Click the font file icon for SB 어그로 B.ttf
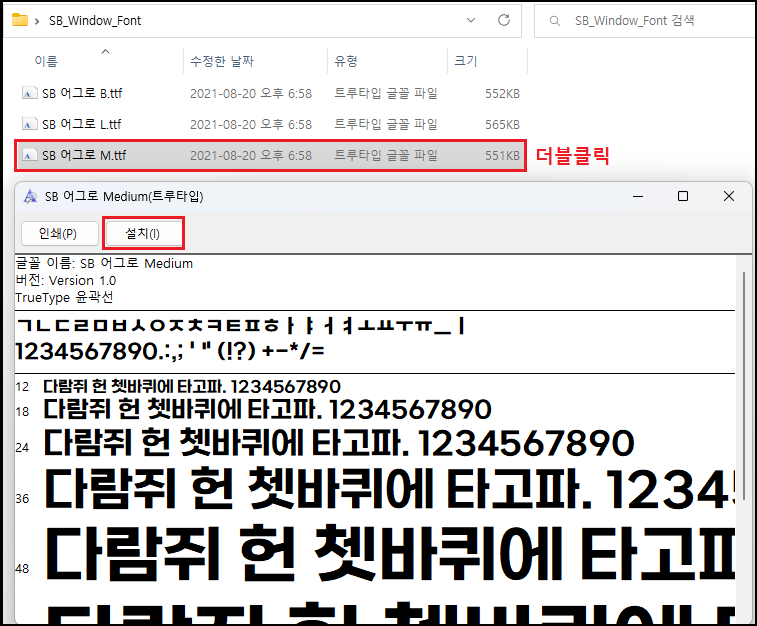This screenshot has width=757, height=626. click(29, 93)
